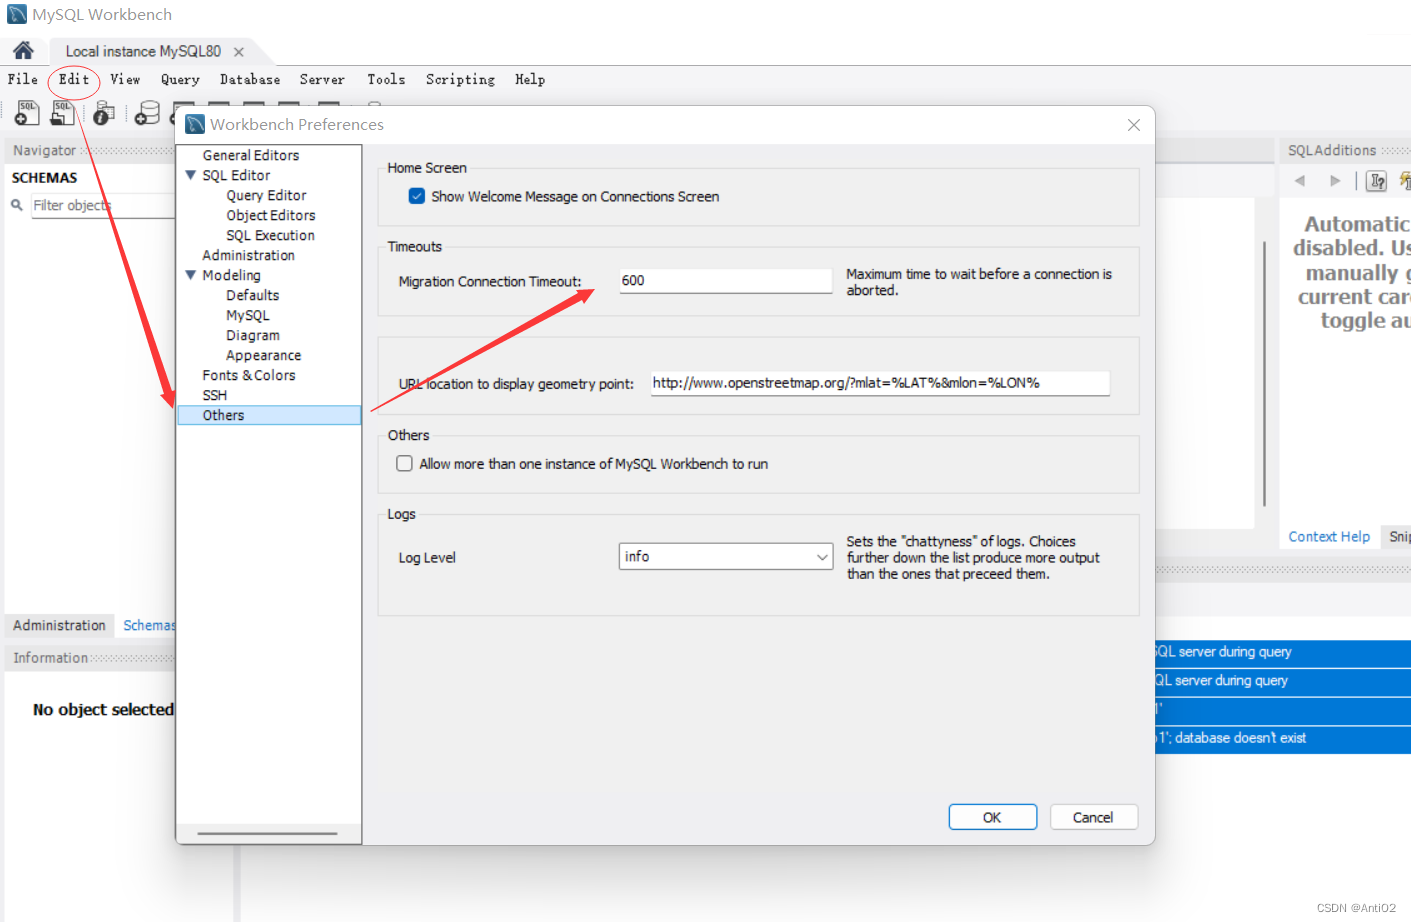Open the View menu
This screenshot has height=922, width=1411.
(125, 79)
